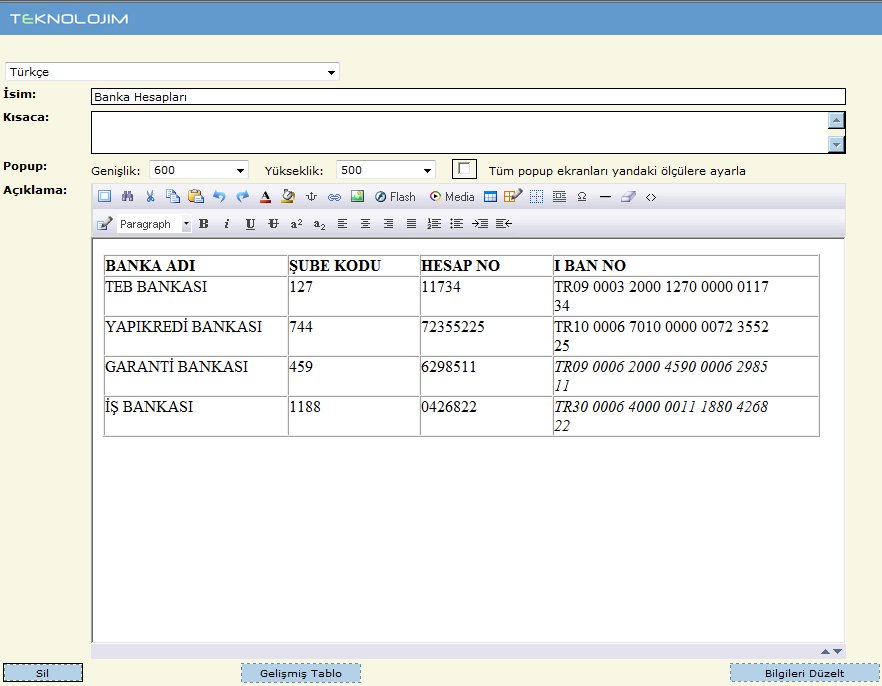Click the 'TEB BANKASI' table cell
The image size is (882, 686).
point(196,296)
